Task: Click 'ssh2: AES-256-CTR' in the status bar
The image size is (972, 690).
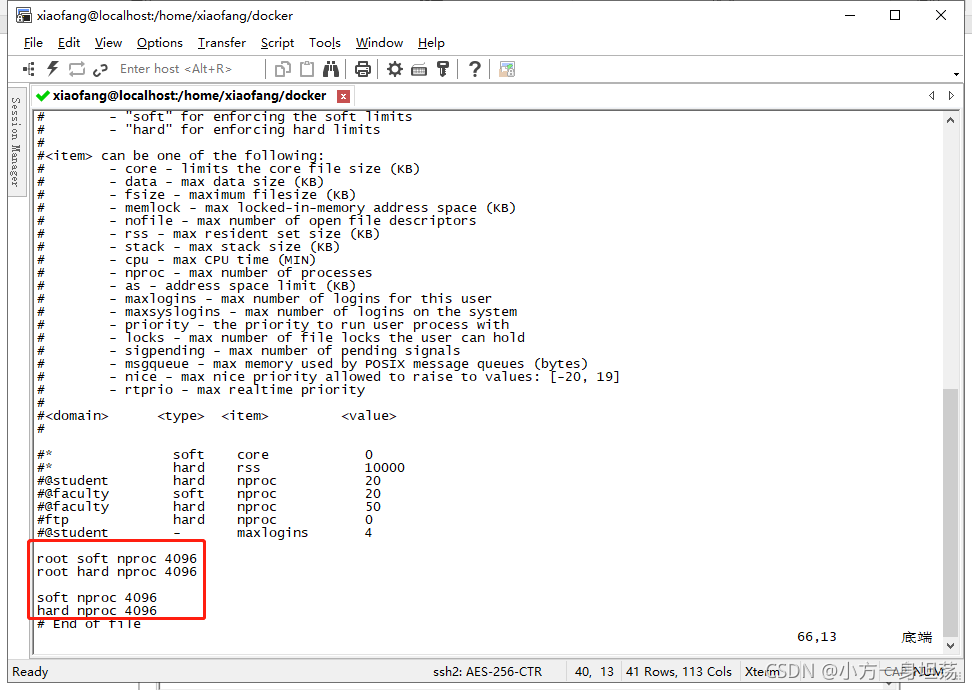Action: point(487,671)
